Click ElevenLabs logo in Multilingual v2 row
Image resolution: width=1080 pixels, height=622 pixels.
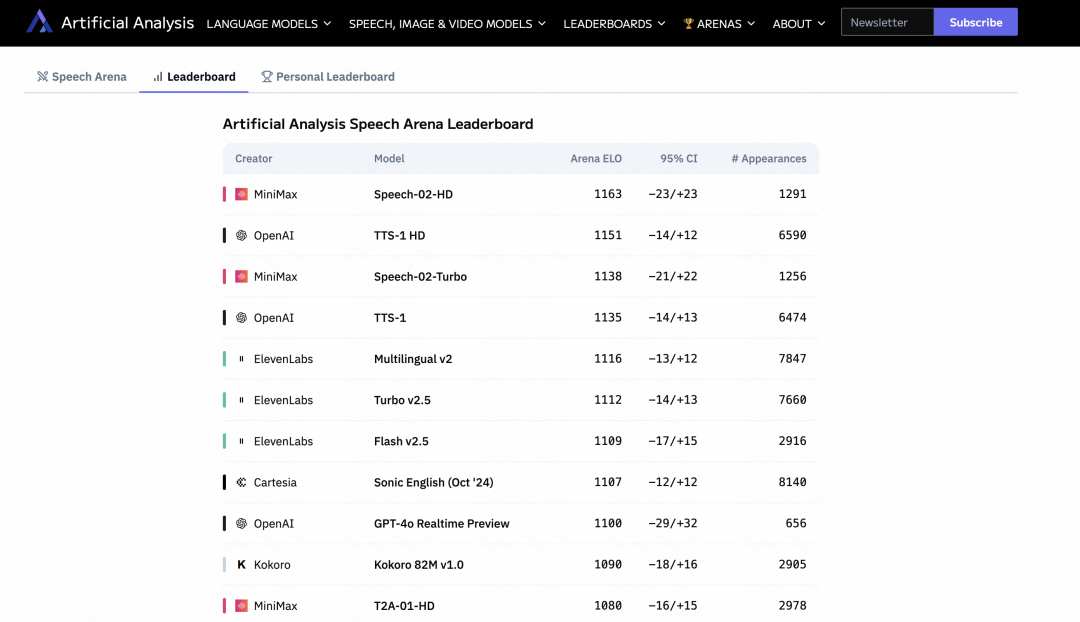(x=241, y=359)
